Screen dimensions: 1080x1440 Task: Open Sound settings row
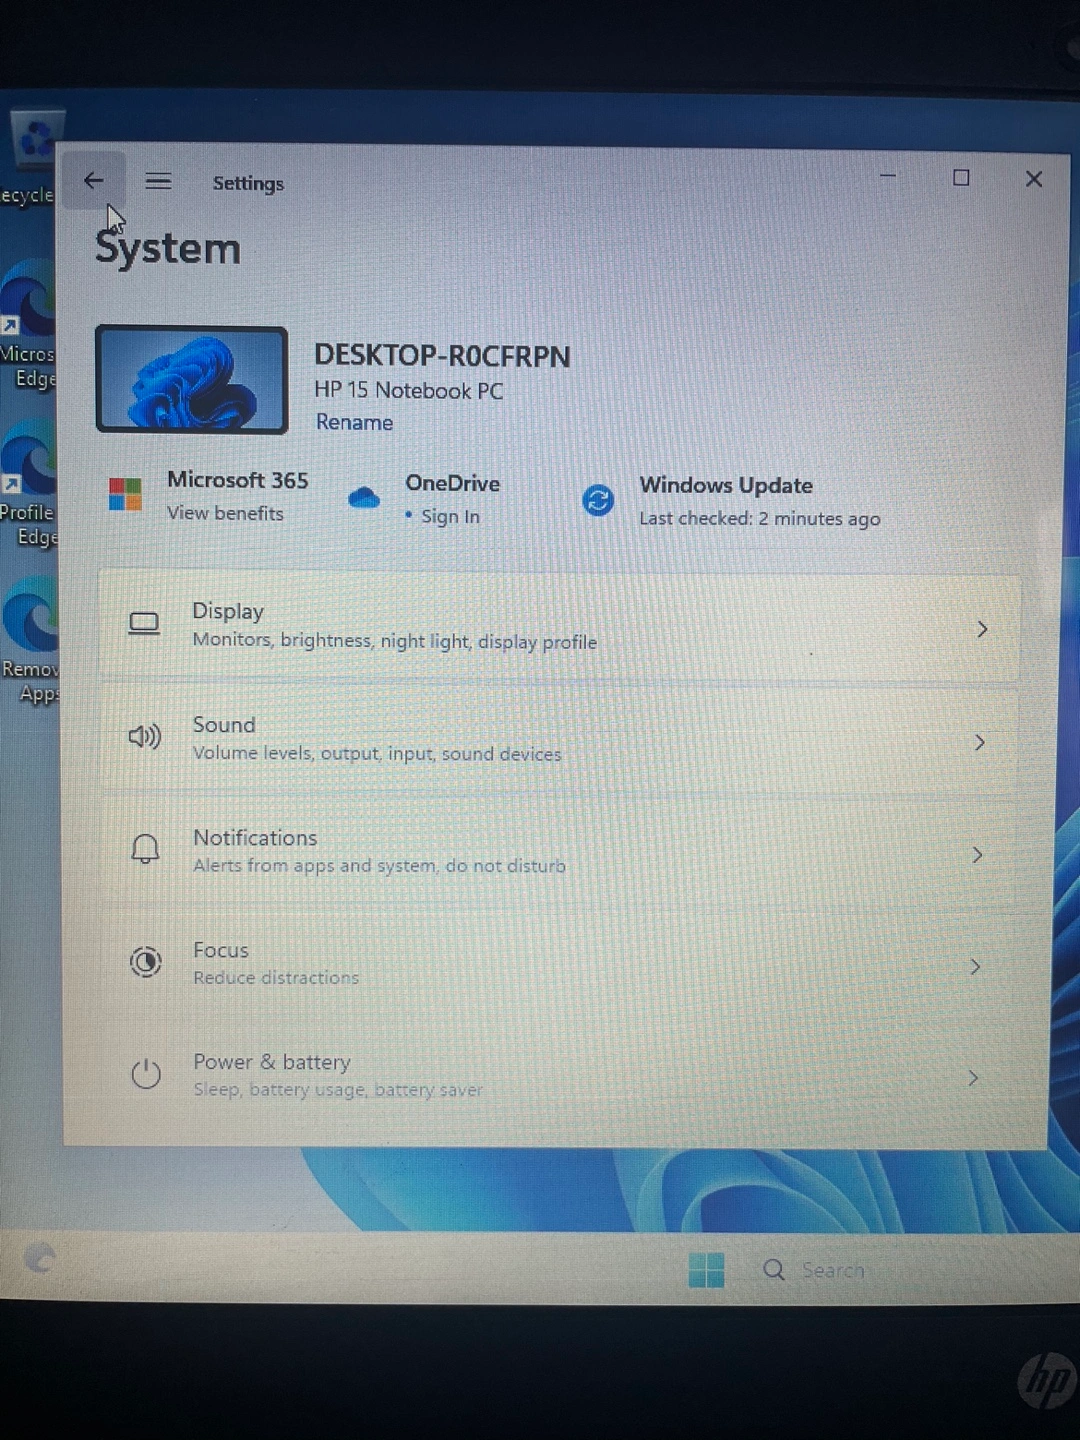(558, 739)
